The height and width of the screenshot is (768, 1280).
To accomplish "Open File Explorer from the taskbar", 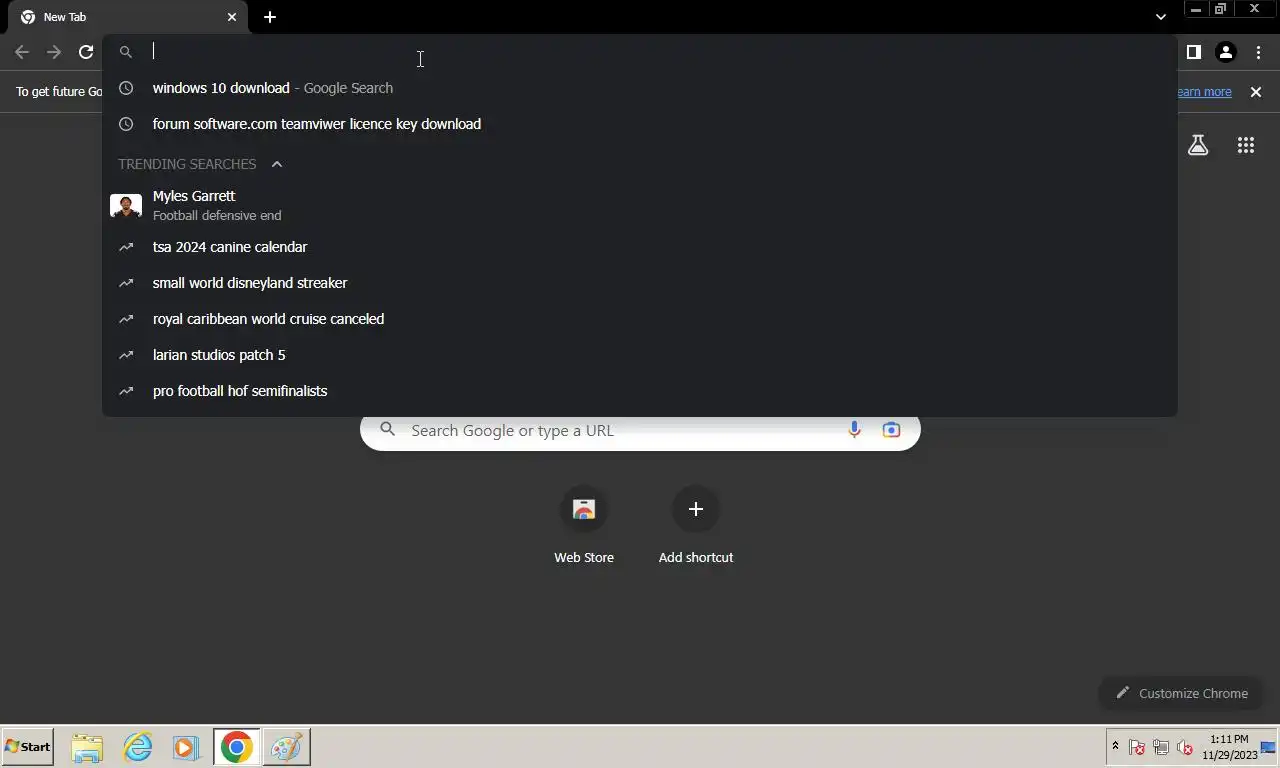I will tap(87, 747).
